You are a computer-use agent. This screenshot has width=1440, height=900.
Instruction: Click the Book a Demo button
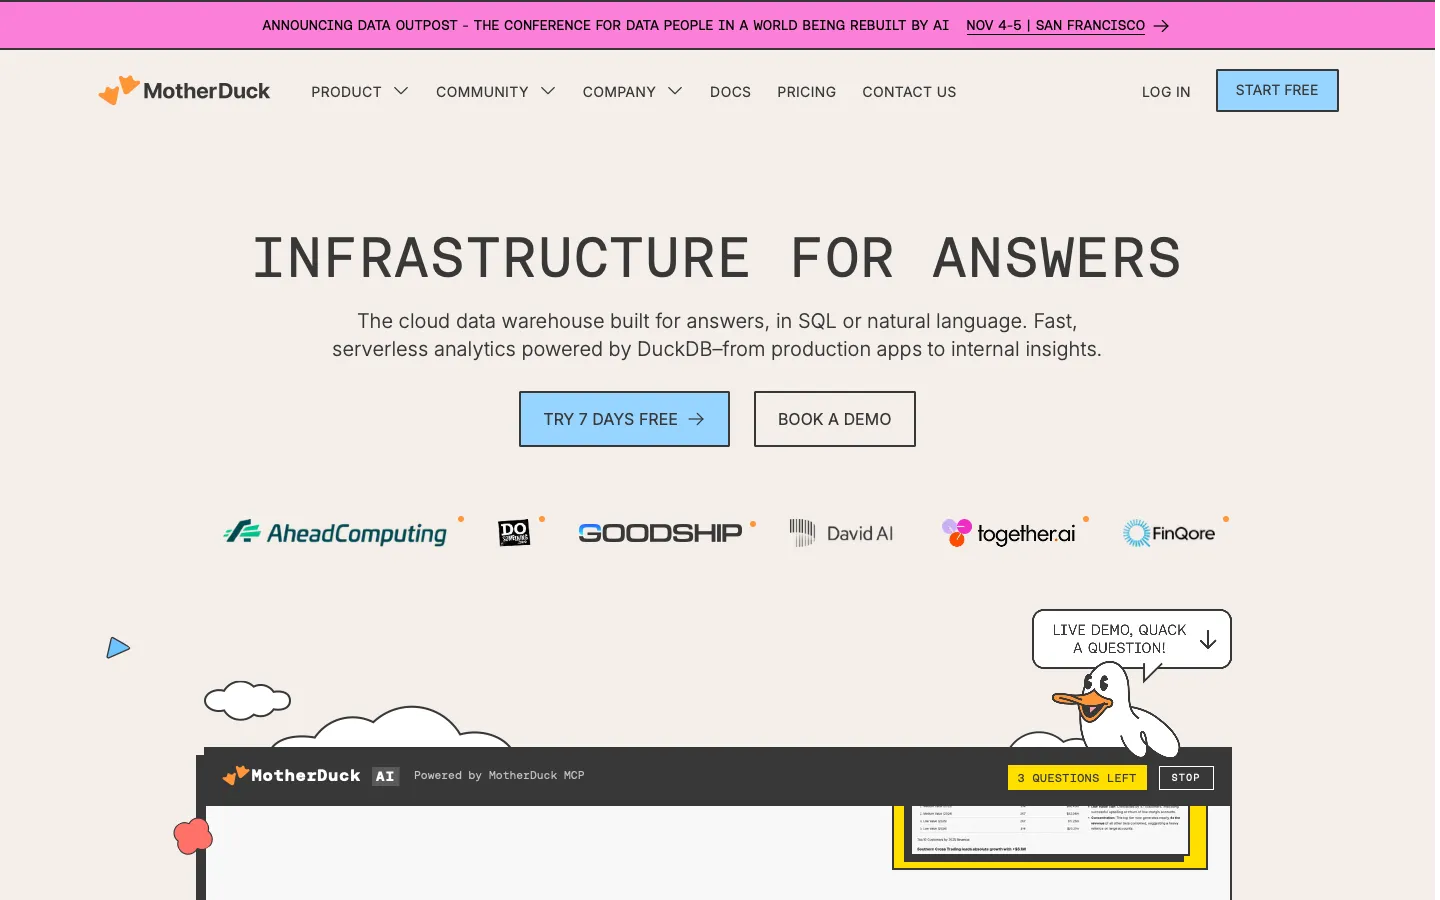point(834,419)
